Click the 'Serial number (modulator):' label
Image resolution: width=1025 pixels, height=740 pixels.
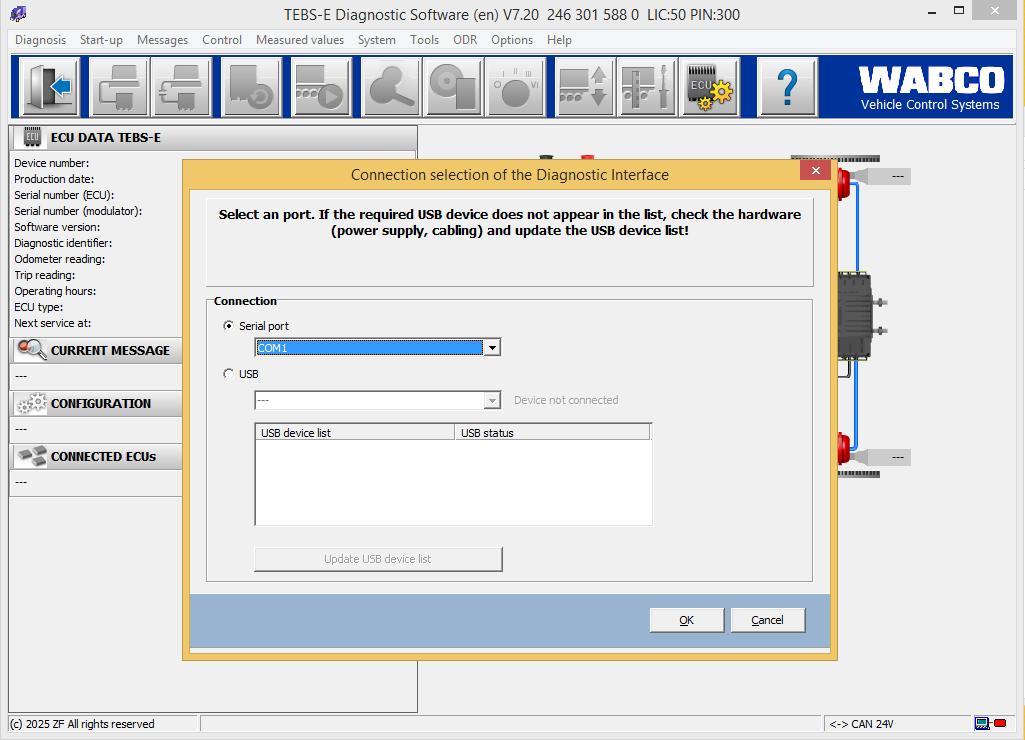[x=78, y=210]
